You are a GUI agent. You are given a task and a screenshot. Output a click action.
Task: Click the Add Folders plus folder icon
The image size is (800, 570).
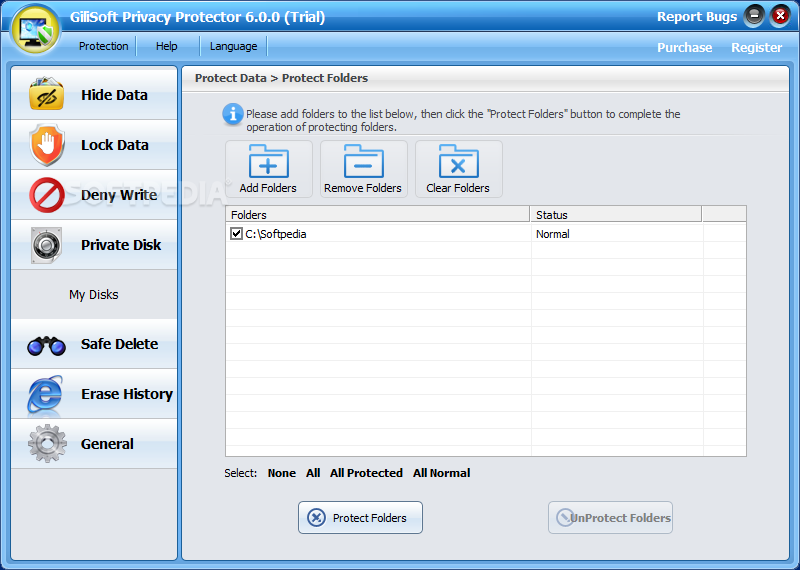[268, 161]
